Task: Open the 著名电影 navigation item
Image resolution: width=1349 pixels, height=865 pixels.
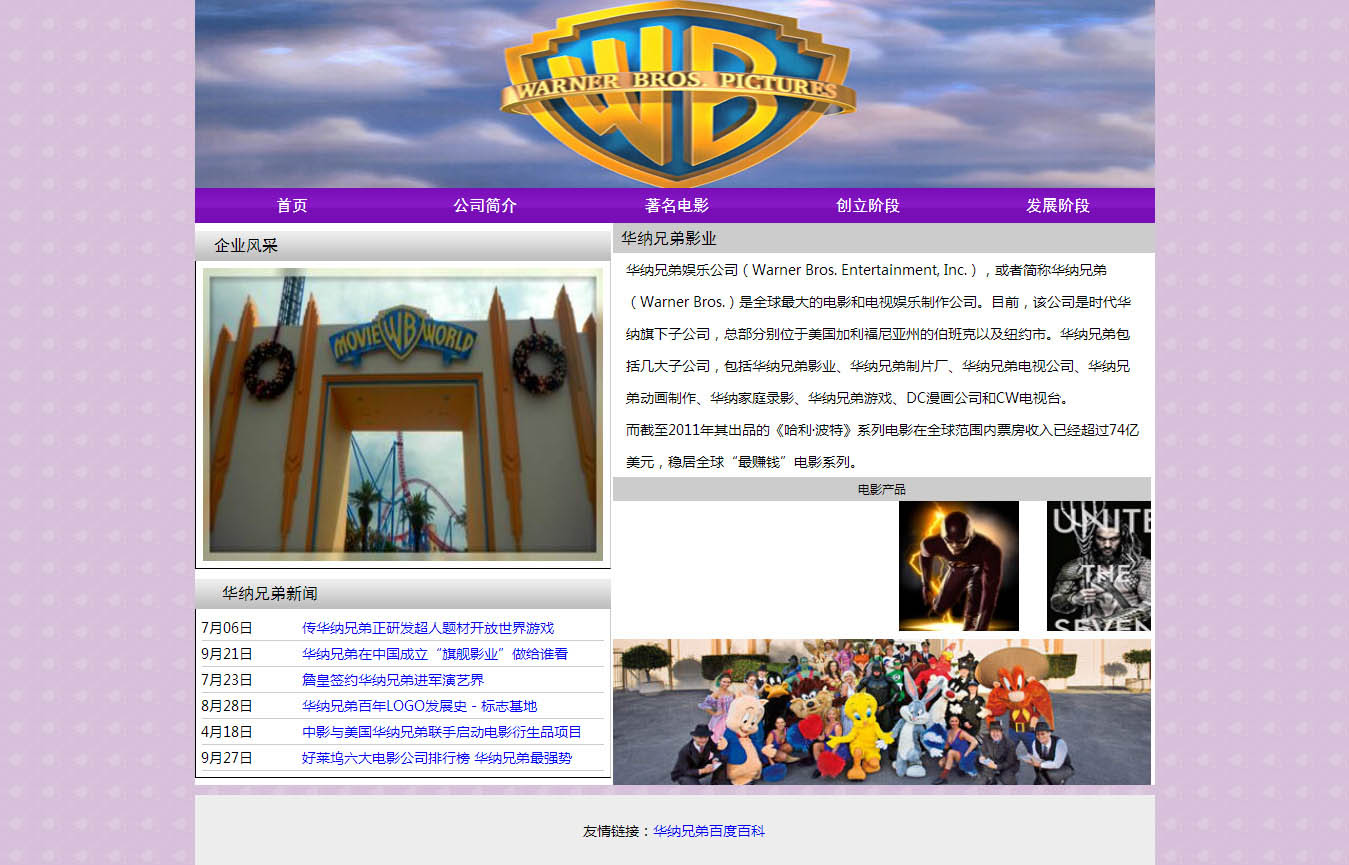Action: [x=677, y=206]
